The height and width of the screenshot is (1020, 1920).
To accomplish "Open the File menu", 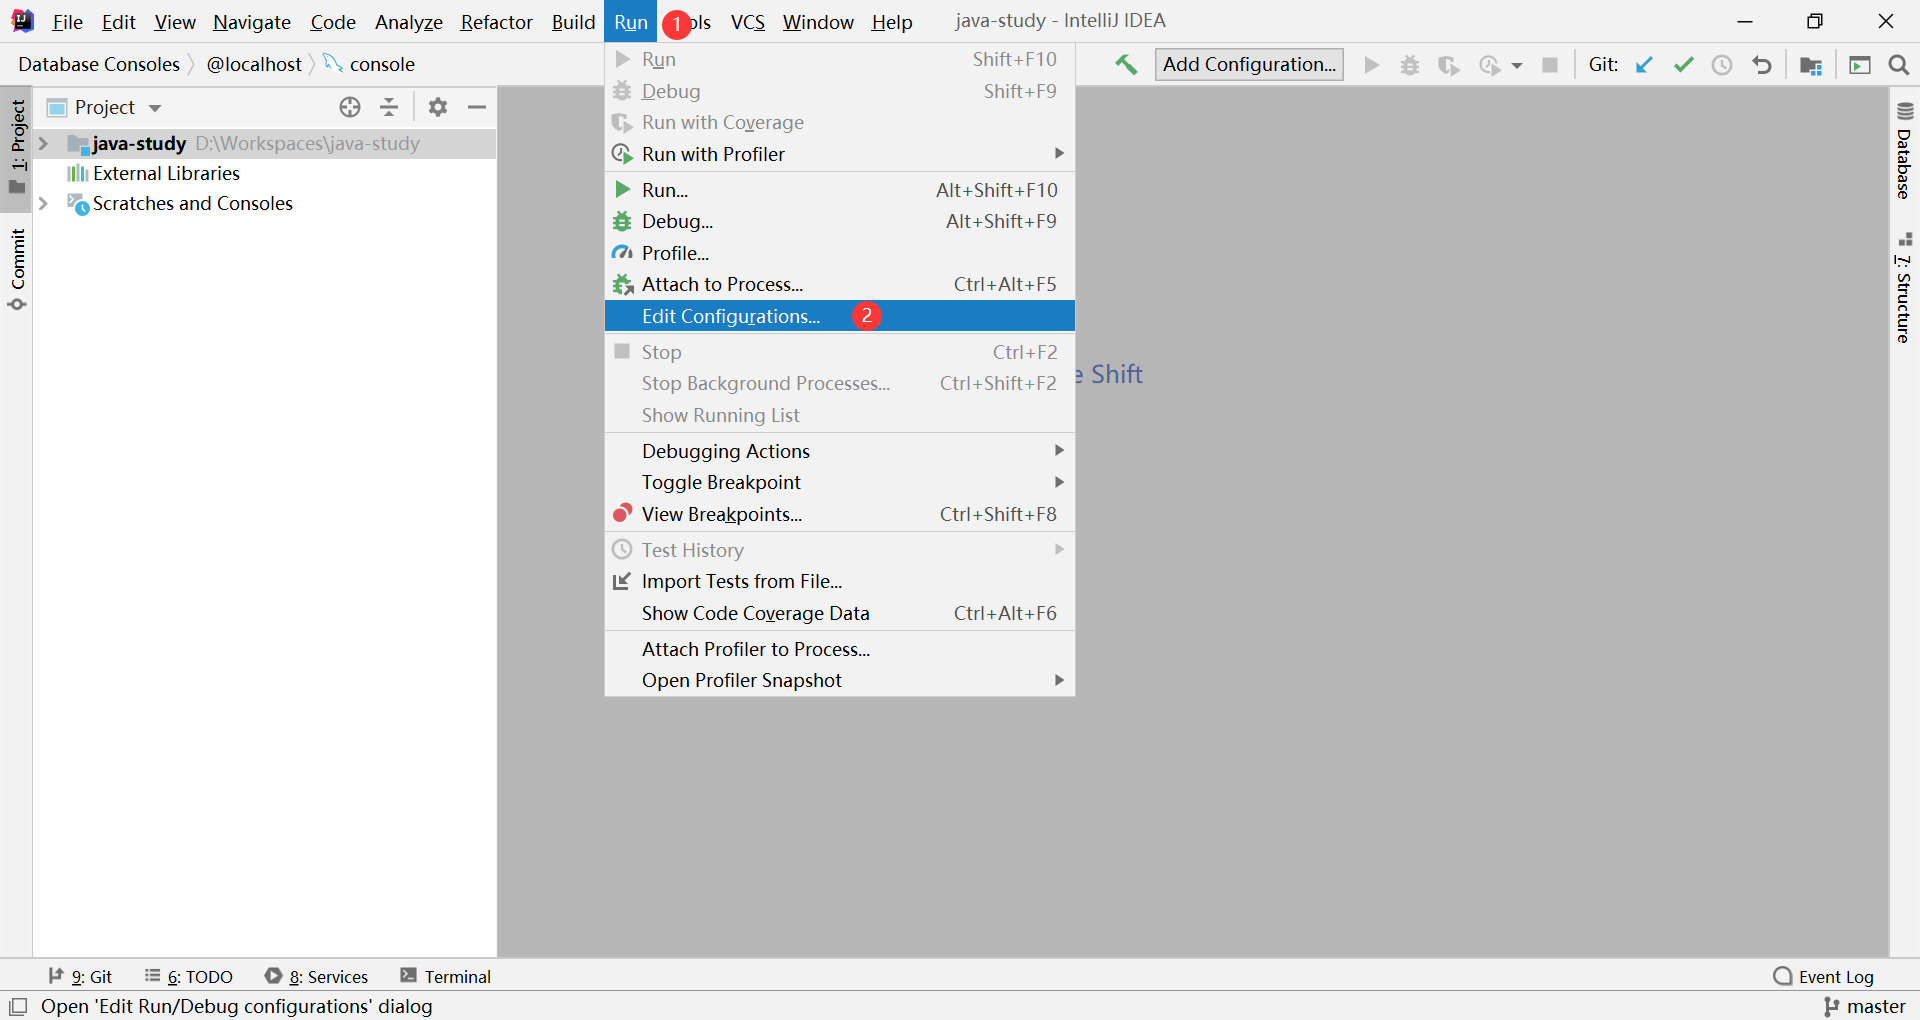I will [x=67, y=22].
